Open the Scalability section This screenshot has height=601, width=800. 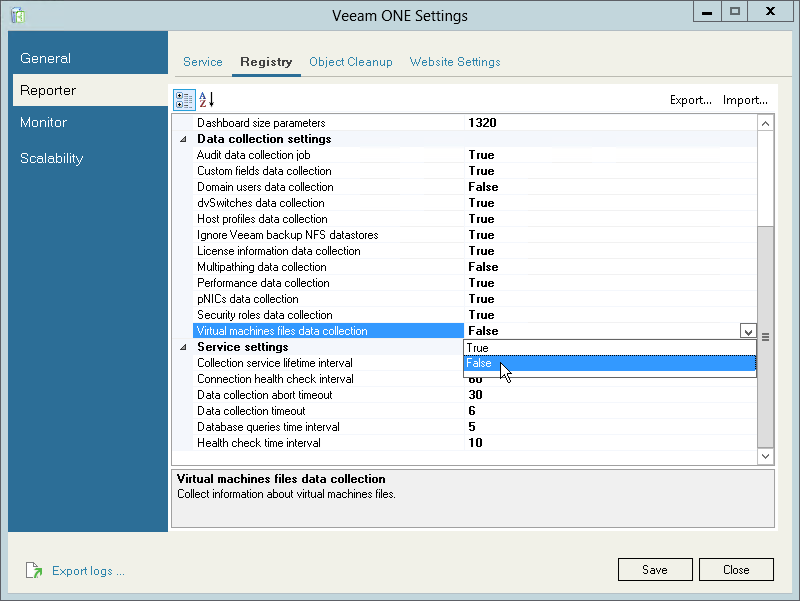(x=88, y=158)
